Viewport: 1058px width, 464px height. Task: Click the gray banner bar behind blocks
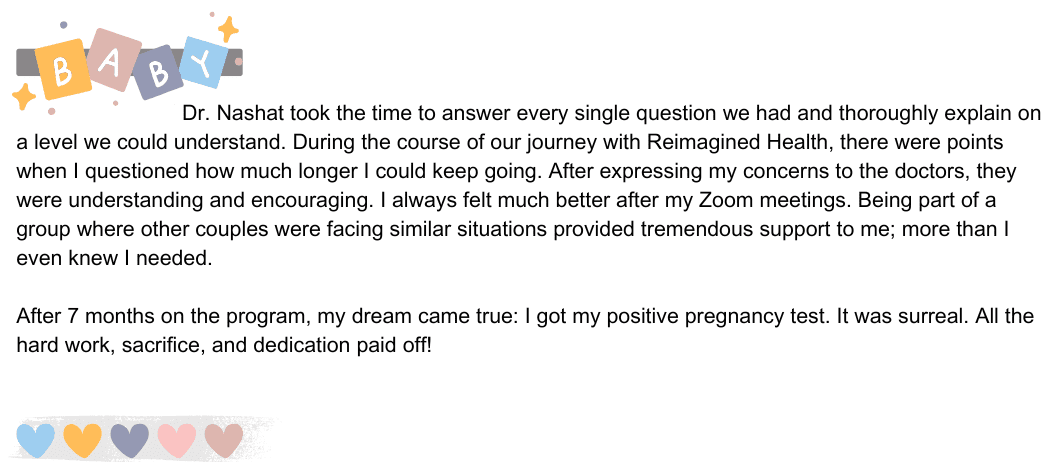pos(130,62)
